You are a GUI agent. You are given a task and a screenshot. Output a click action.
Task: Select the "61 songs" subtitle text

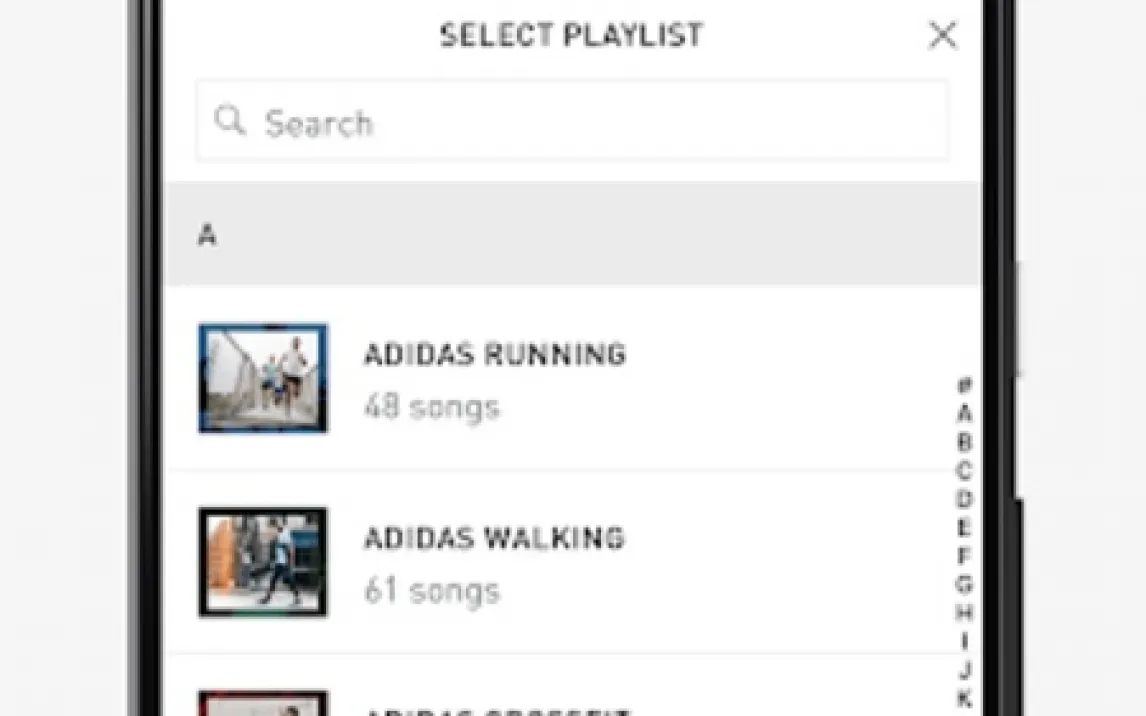pos(431,591)
